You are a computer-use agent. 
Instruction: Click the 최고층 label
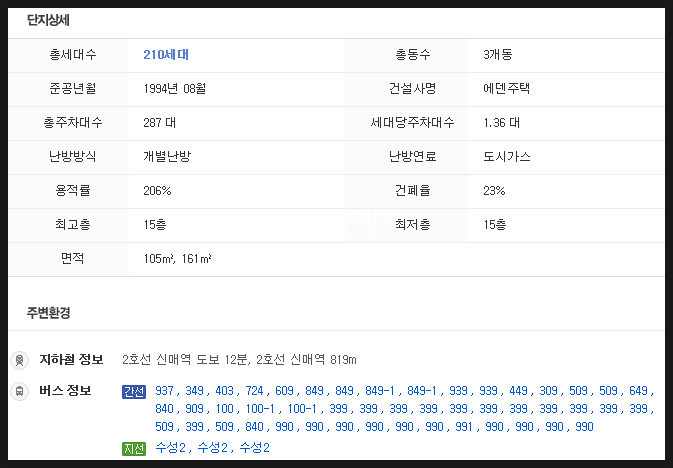[73, 225]
